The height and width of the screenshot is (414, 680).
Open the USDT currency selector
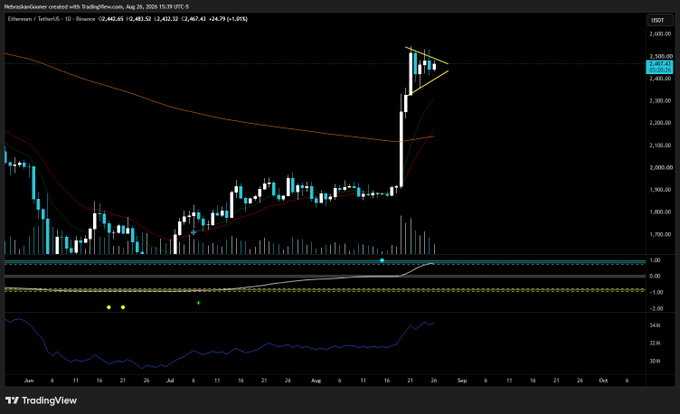pyautogui.click(x=660, y=20)
